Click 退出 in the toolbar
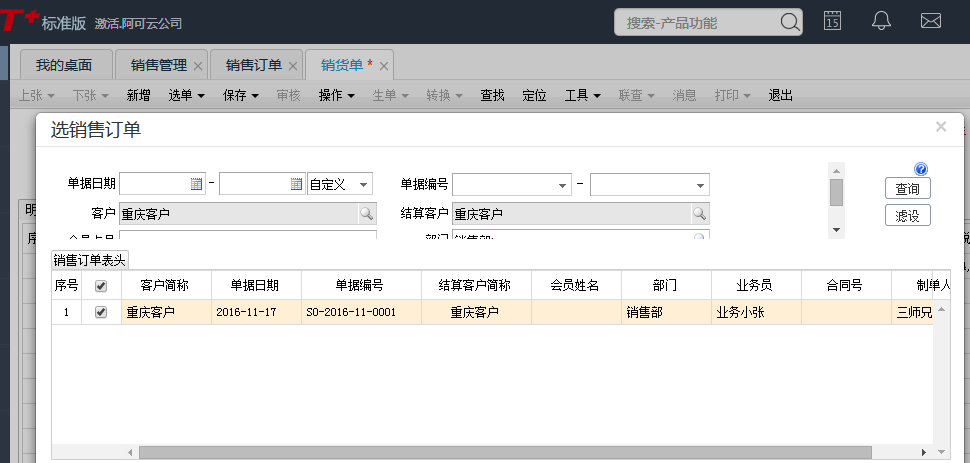 781,95
